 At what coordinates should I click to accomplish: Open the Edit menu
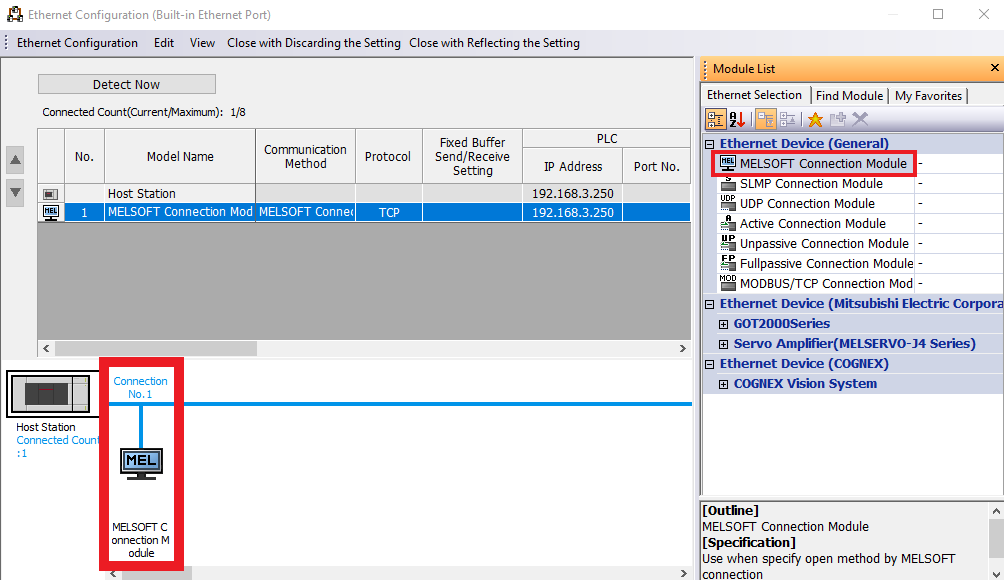click(x=163, y=43)
